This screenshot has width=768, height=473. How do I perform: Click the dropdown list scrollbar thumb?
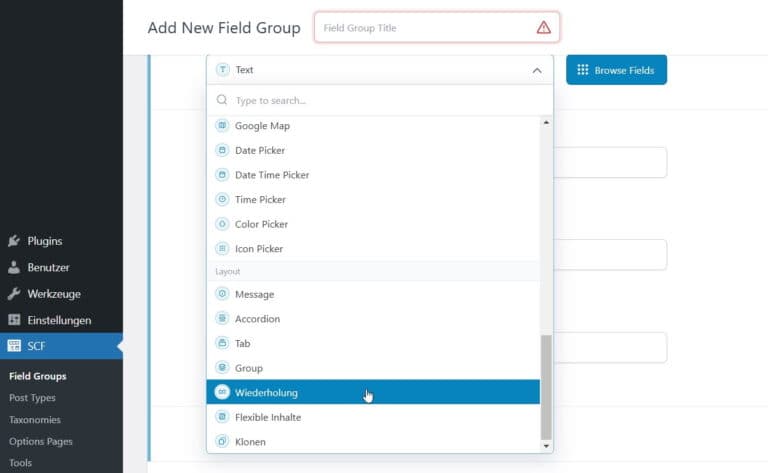546,387
